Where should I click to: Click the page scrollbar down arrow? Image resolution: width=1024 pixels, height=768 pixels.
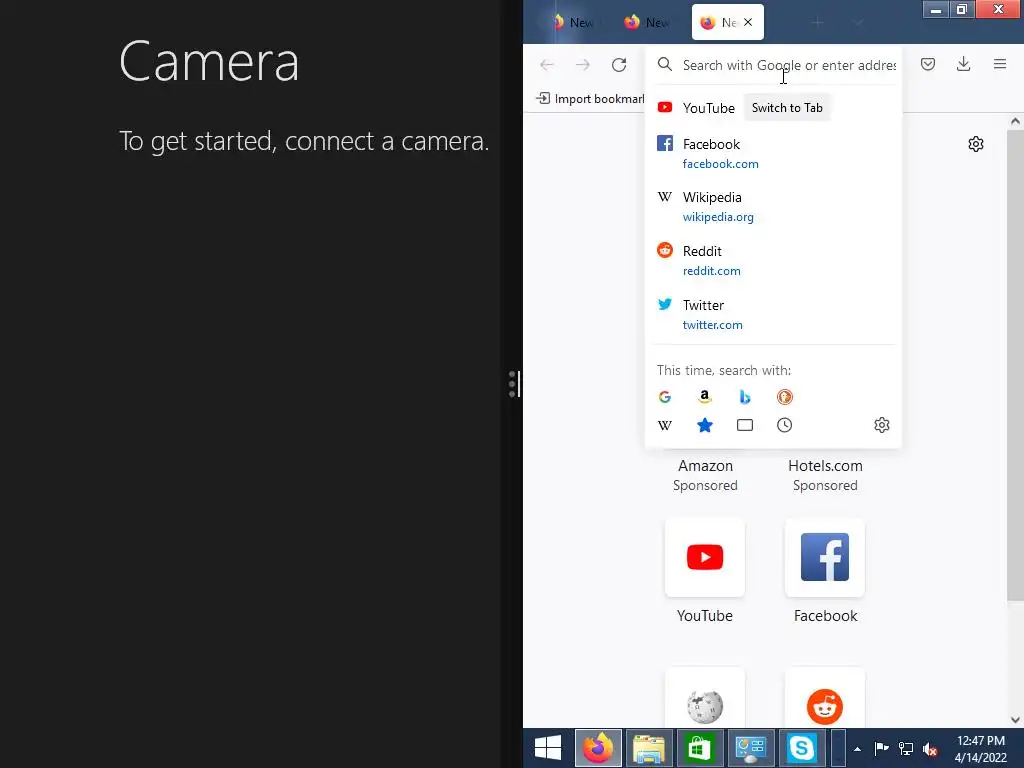point(1015,720)
